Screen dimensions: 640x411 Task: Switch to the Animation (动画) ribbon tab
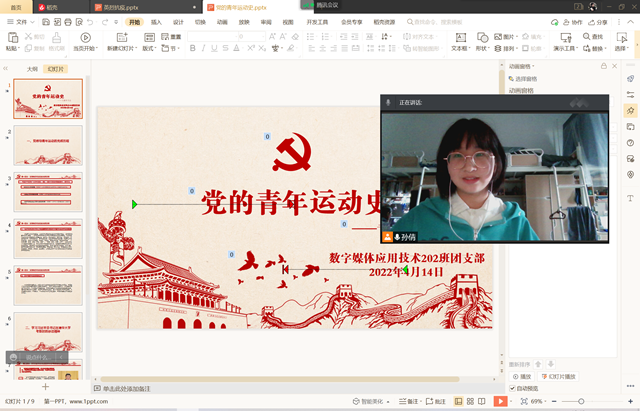pos(222,21)
